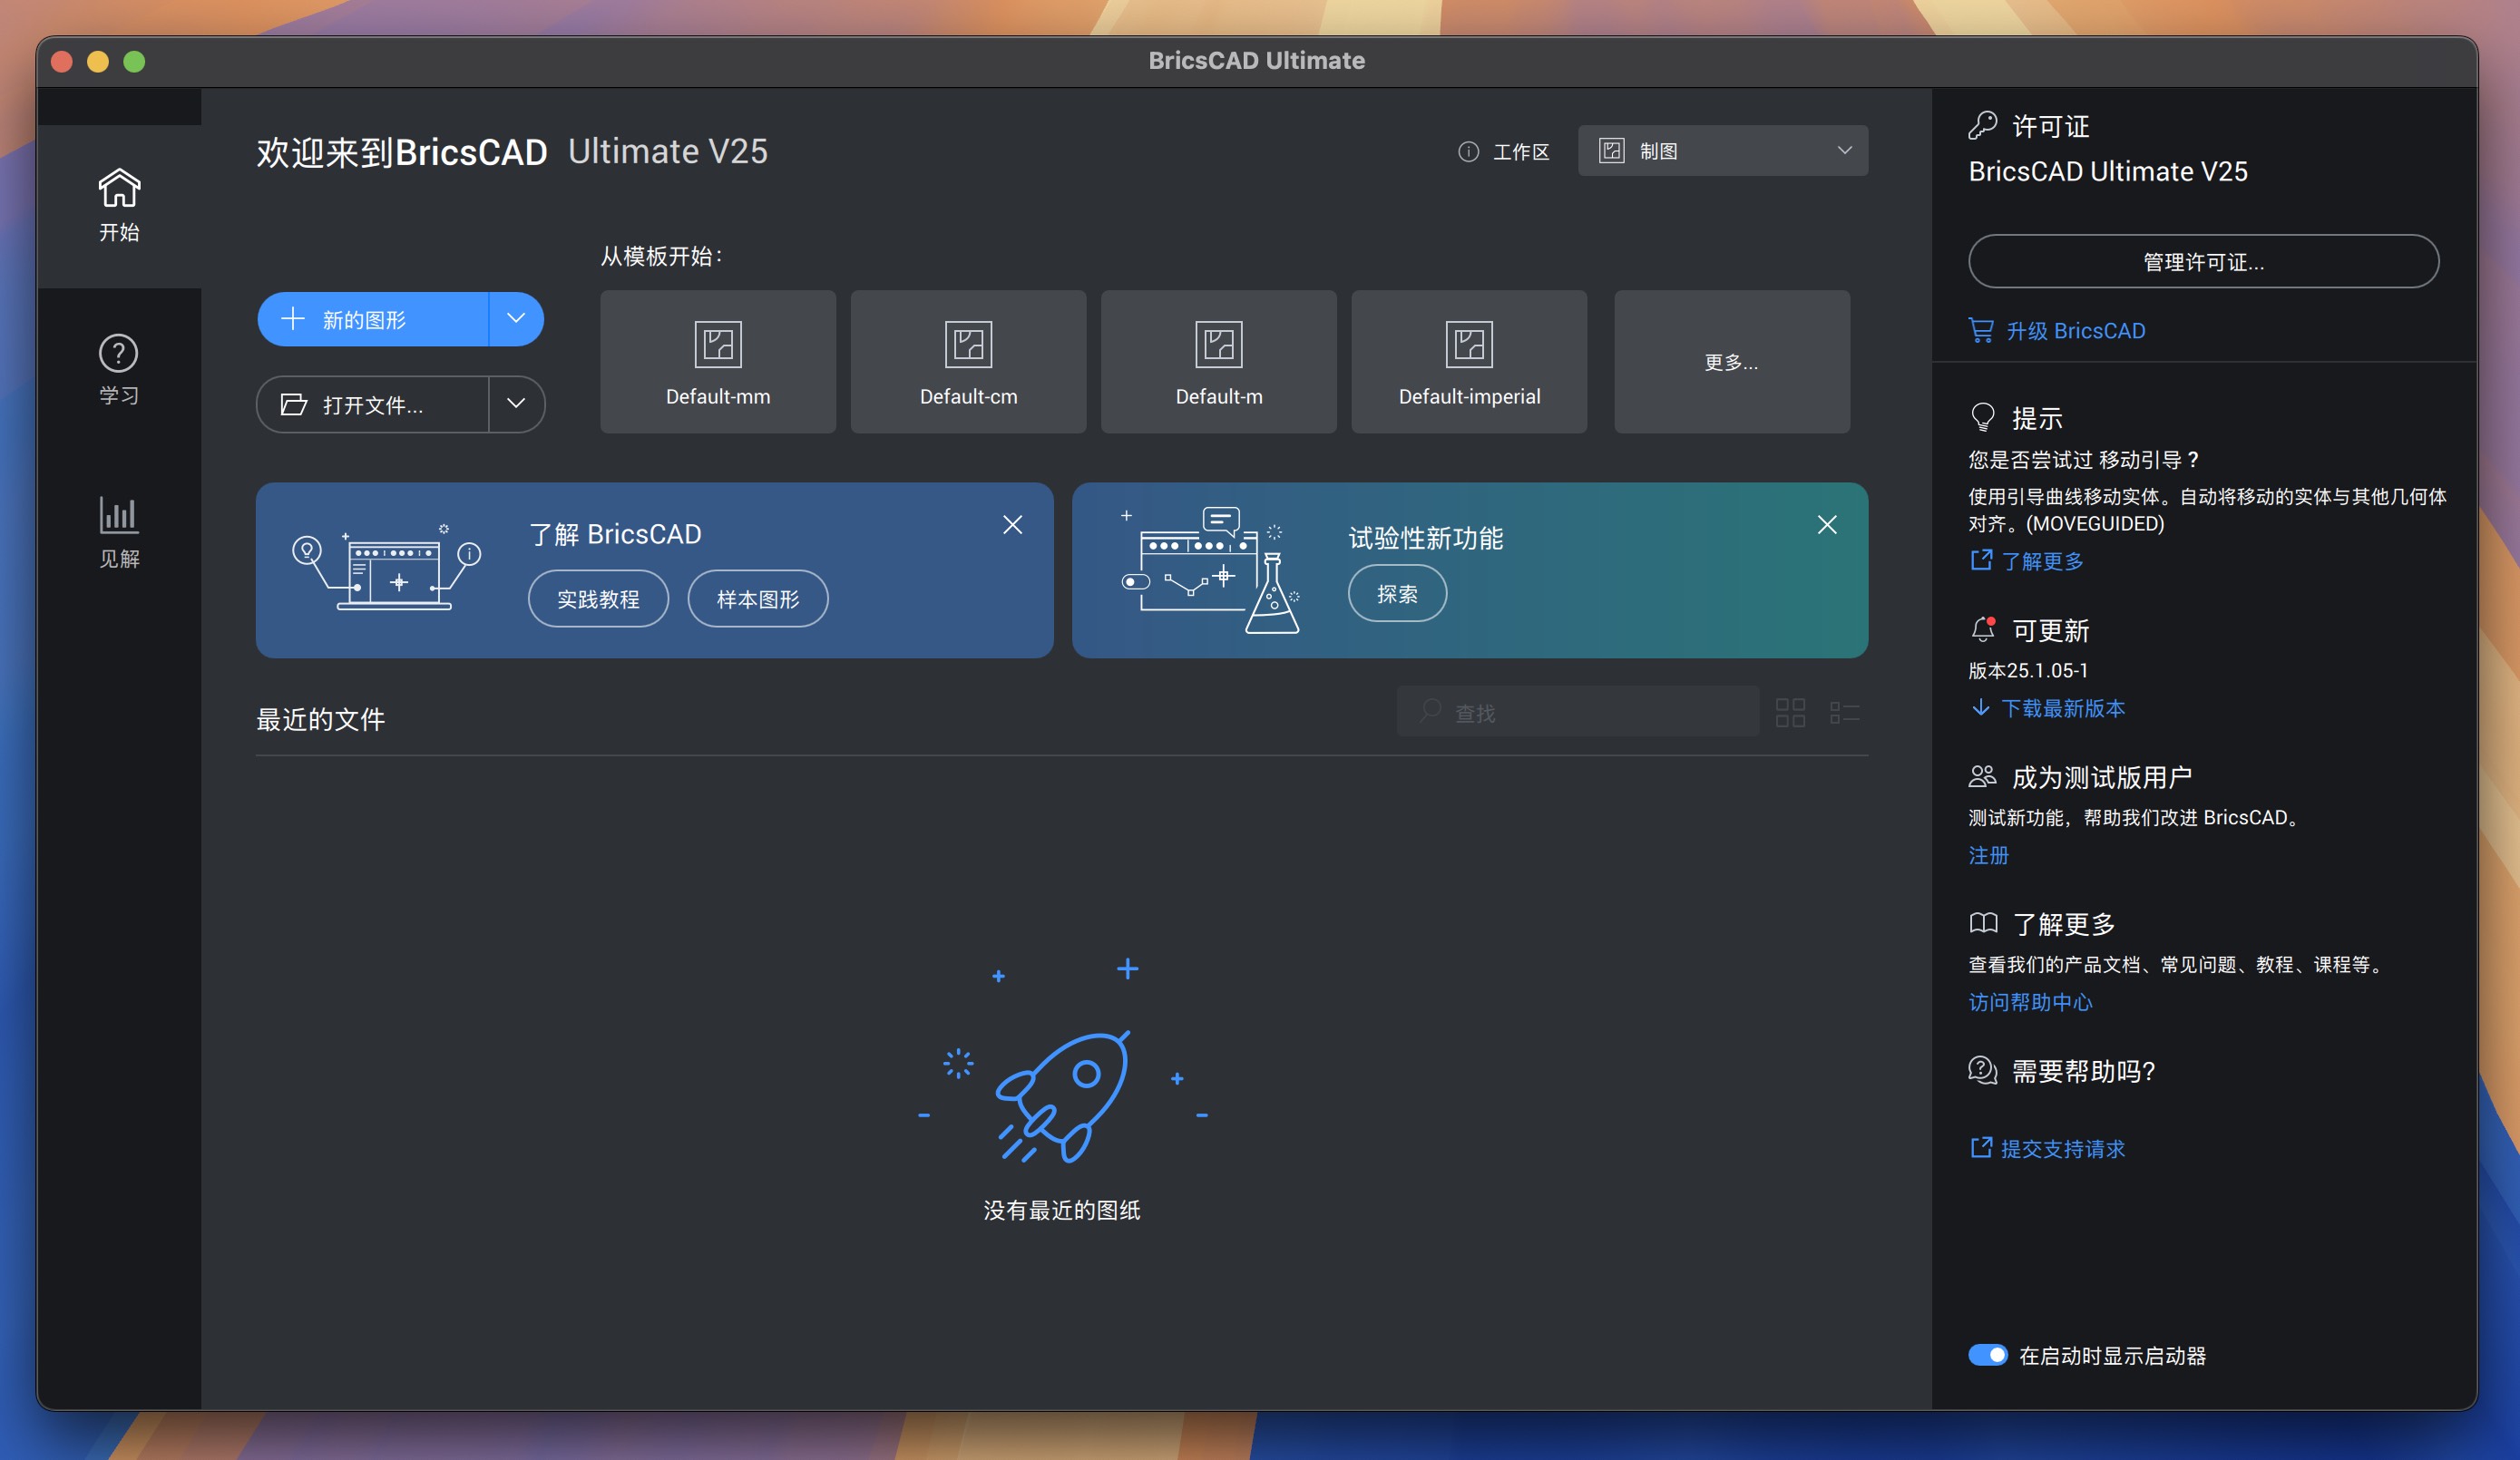Viewport: 2520px width, 1460px height.
Task: Click the 提示 lightbulb icon
Action: tap(1982, 417)
